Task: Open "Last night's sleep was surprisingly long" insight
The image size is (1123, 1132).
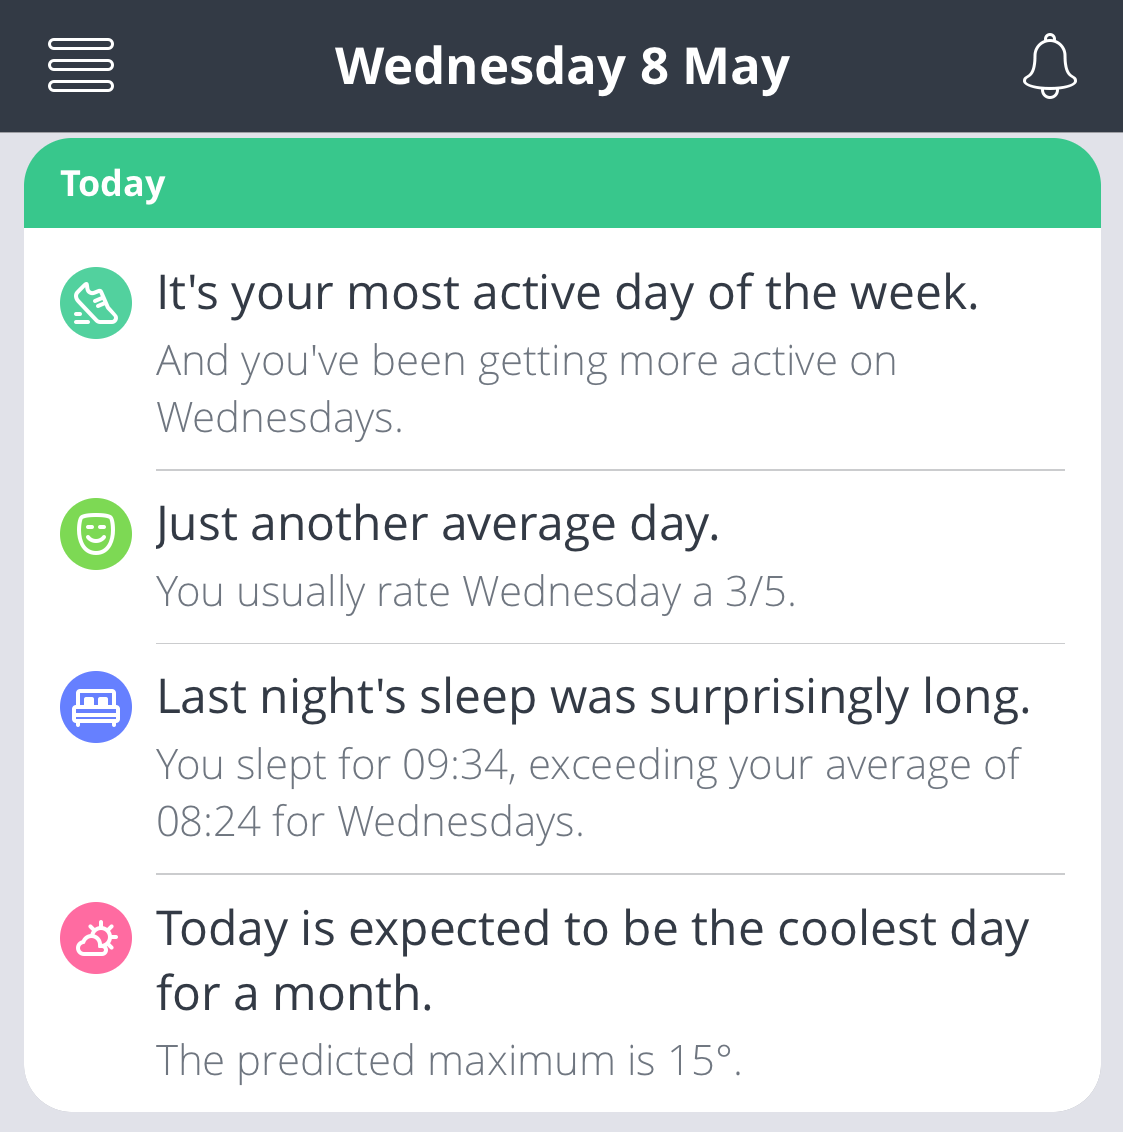Action: (562, 758)
